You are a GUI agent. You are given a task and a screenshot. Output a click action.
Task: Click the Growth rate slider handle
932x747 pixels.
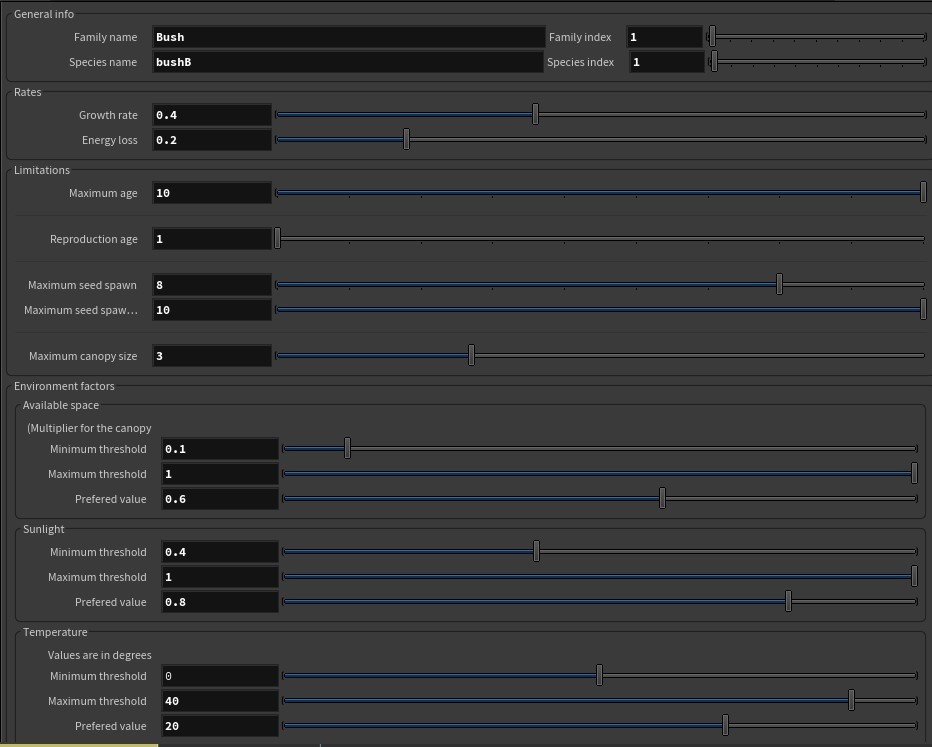536,114
